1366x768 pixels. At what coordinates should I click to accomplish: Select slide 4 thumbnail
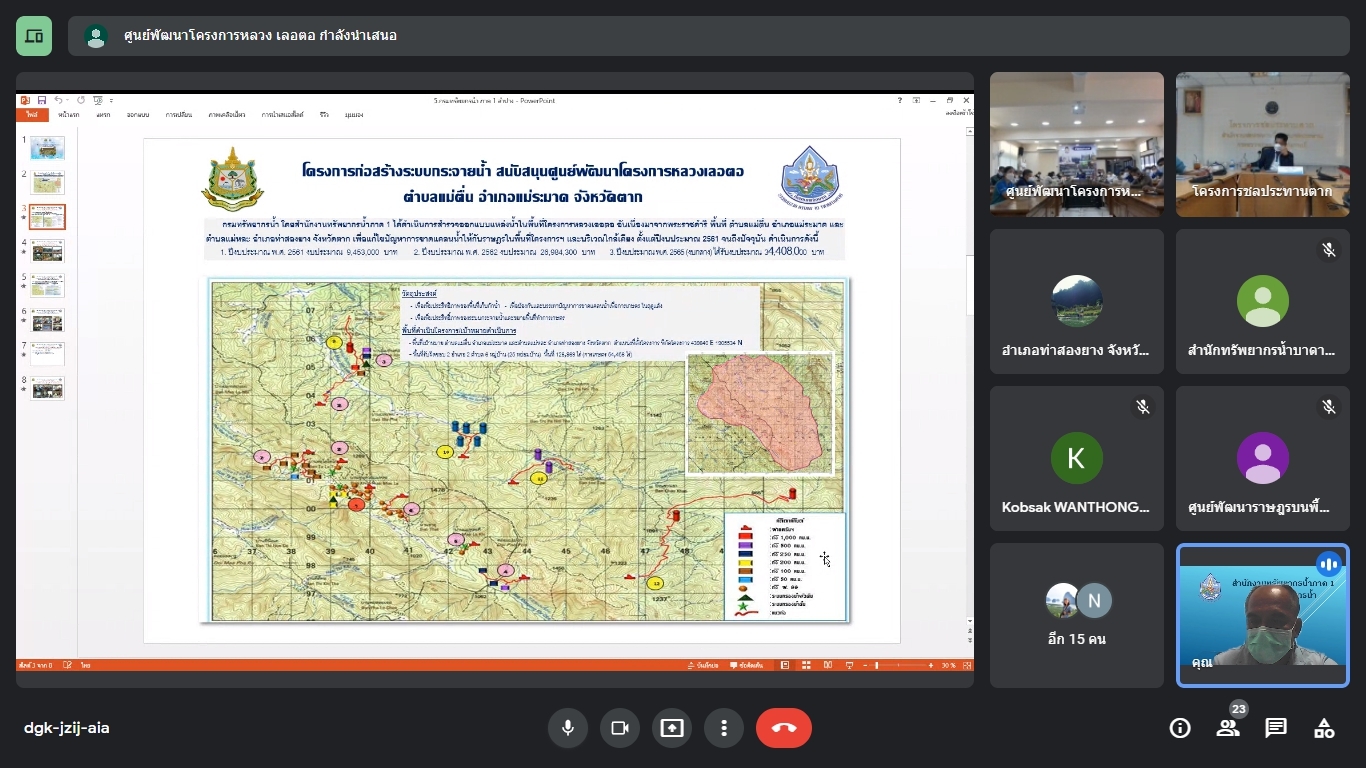click(47, 250)
